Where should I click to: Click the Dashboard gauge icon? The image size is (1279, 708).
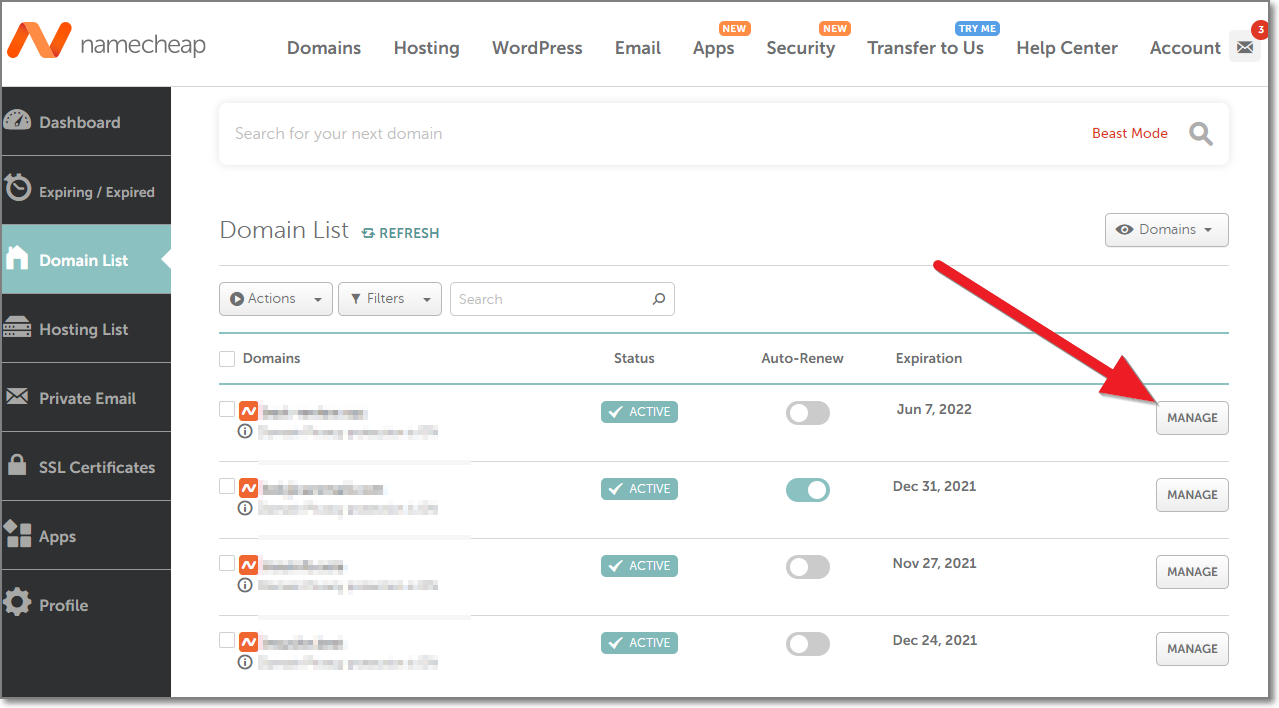pyautogui.click(x=18, y=121)
